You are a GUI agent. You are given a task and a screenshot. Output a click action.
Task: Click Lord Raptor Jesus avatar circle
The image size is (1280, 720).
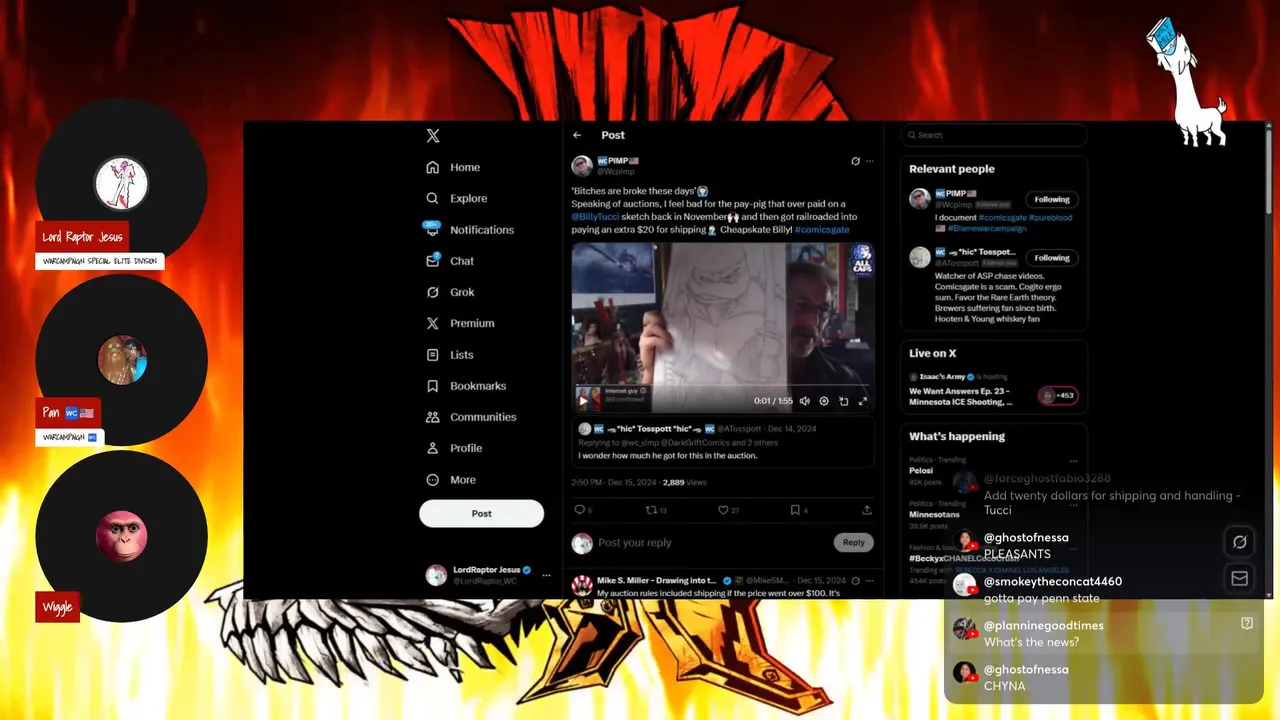(121, 184)
